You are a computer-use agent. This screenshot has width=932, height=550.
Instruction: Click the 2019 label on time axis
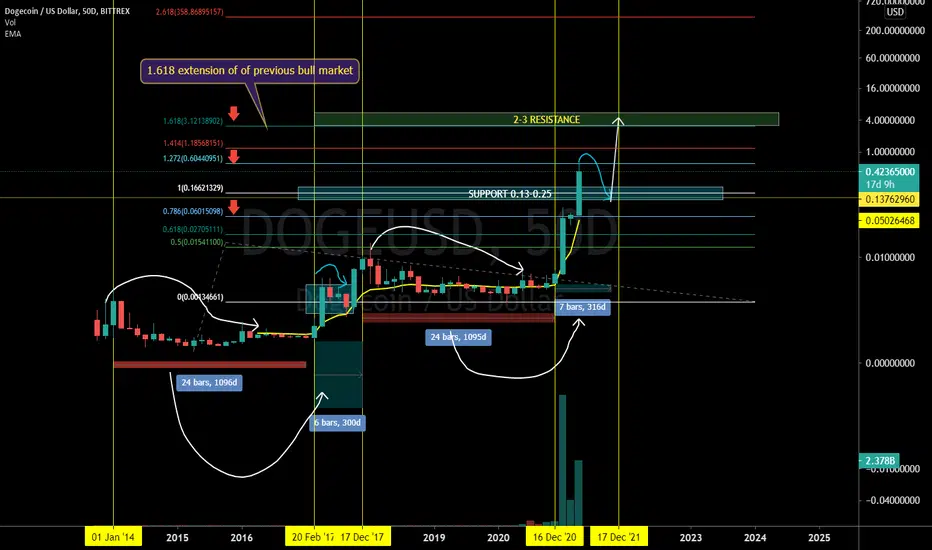(434, 538)
